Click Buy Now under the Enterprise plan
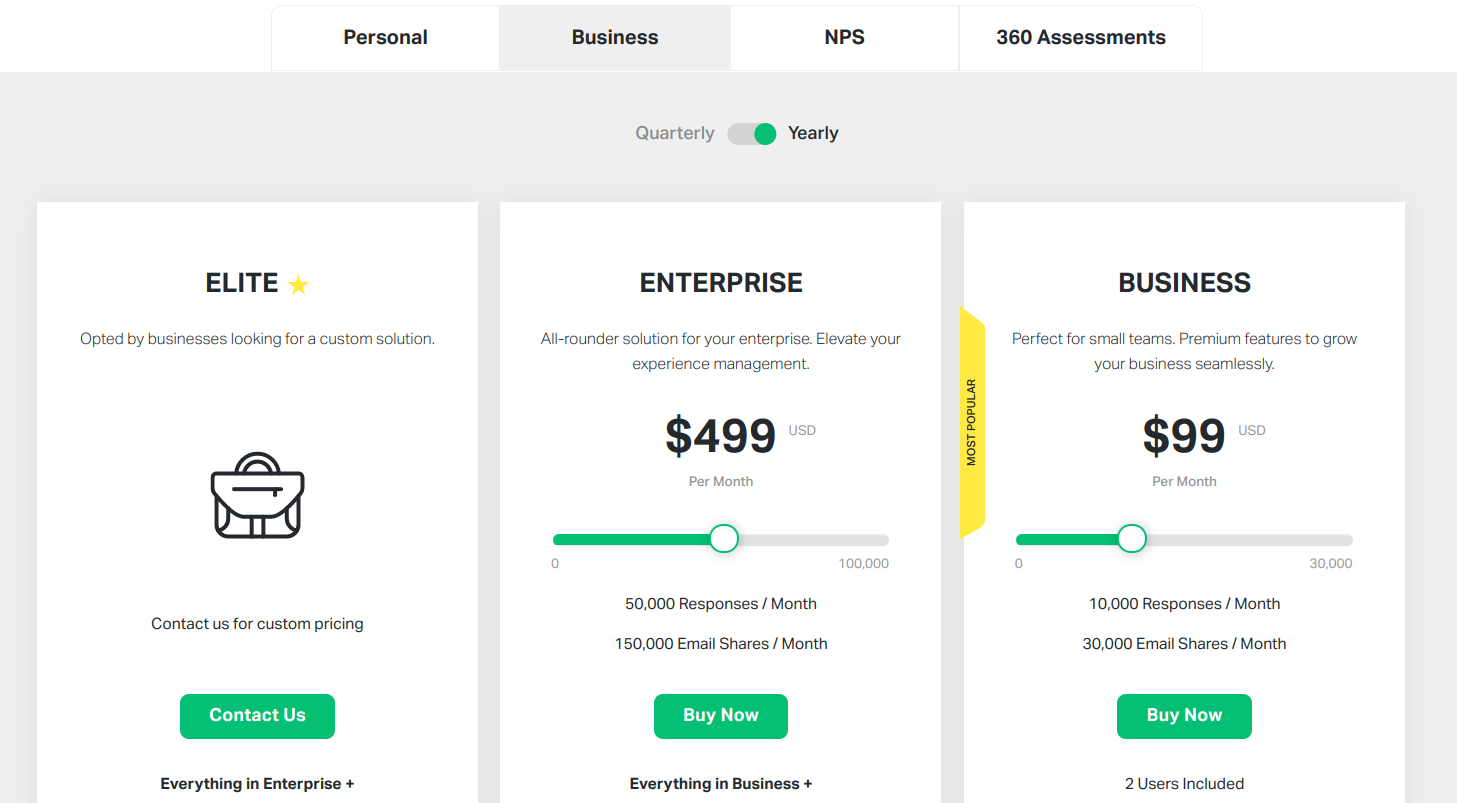Viewport: 1457px width, 803px height. pyautogui.click(x=720, y=716)
